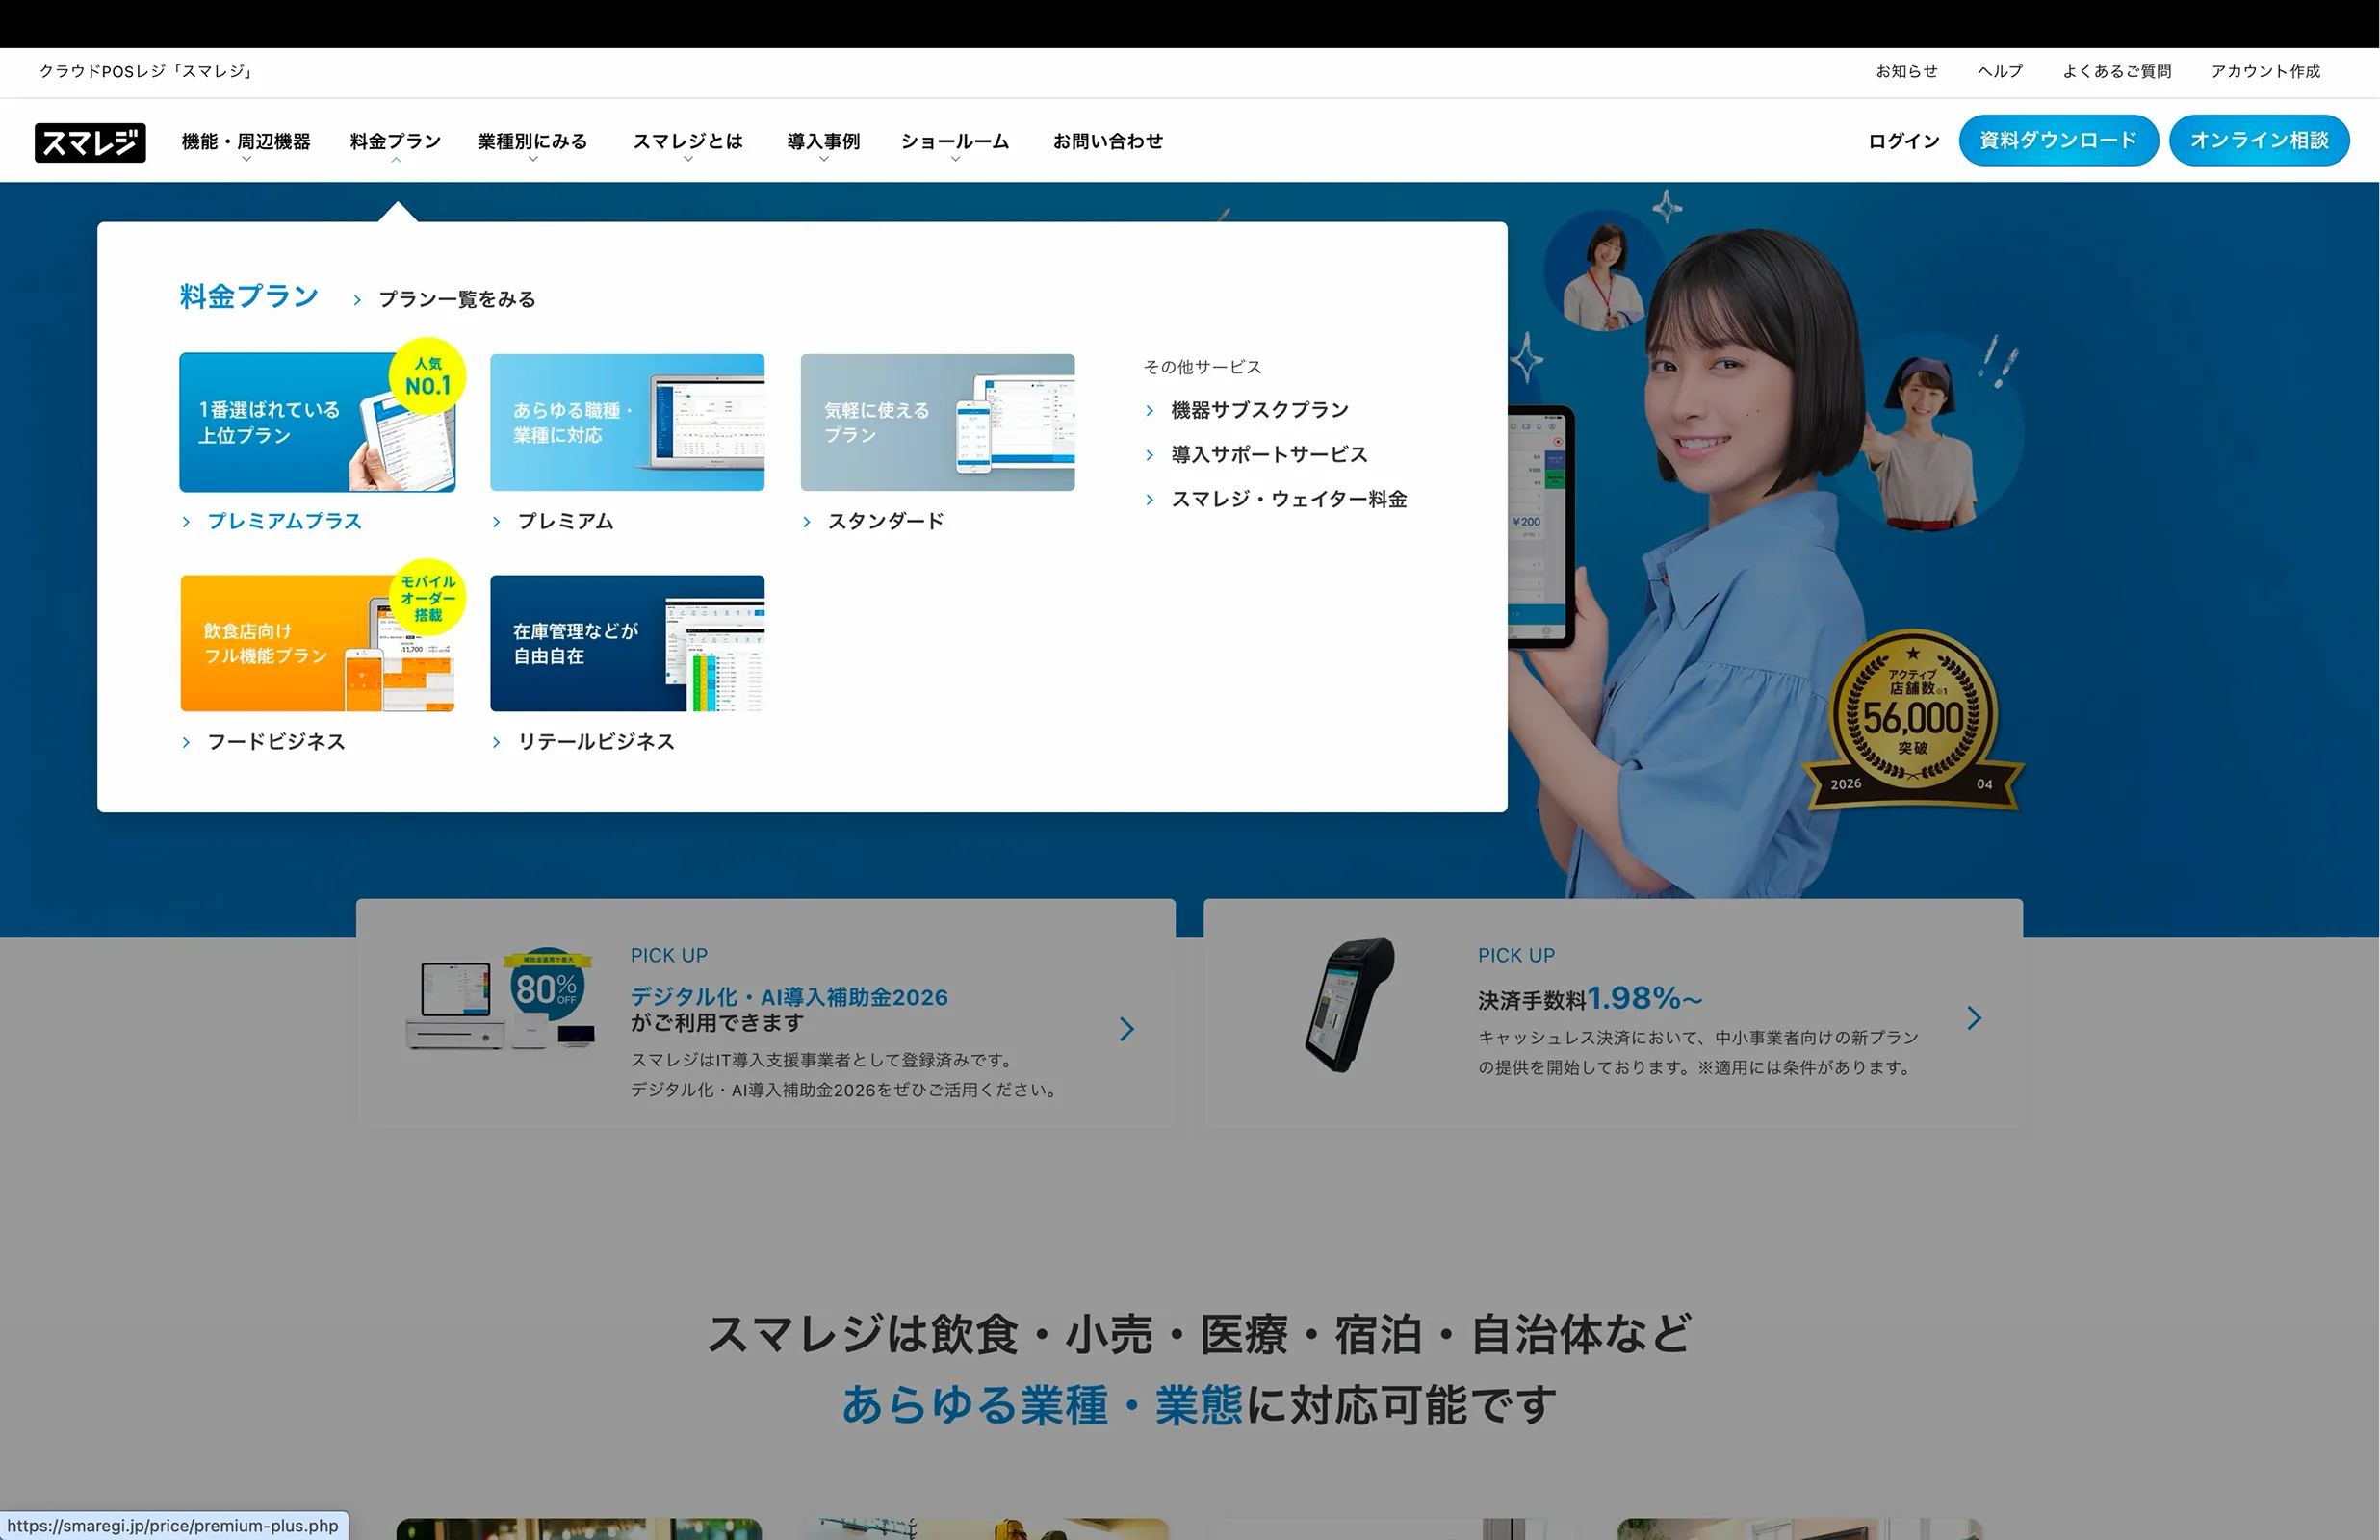
Task: Click the モバイルオーダー搭載 yellow badge
Action: (x=428, y=598)
